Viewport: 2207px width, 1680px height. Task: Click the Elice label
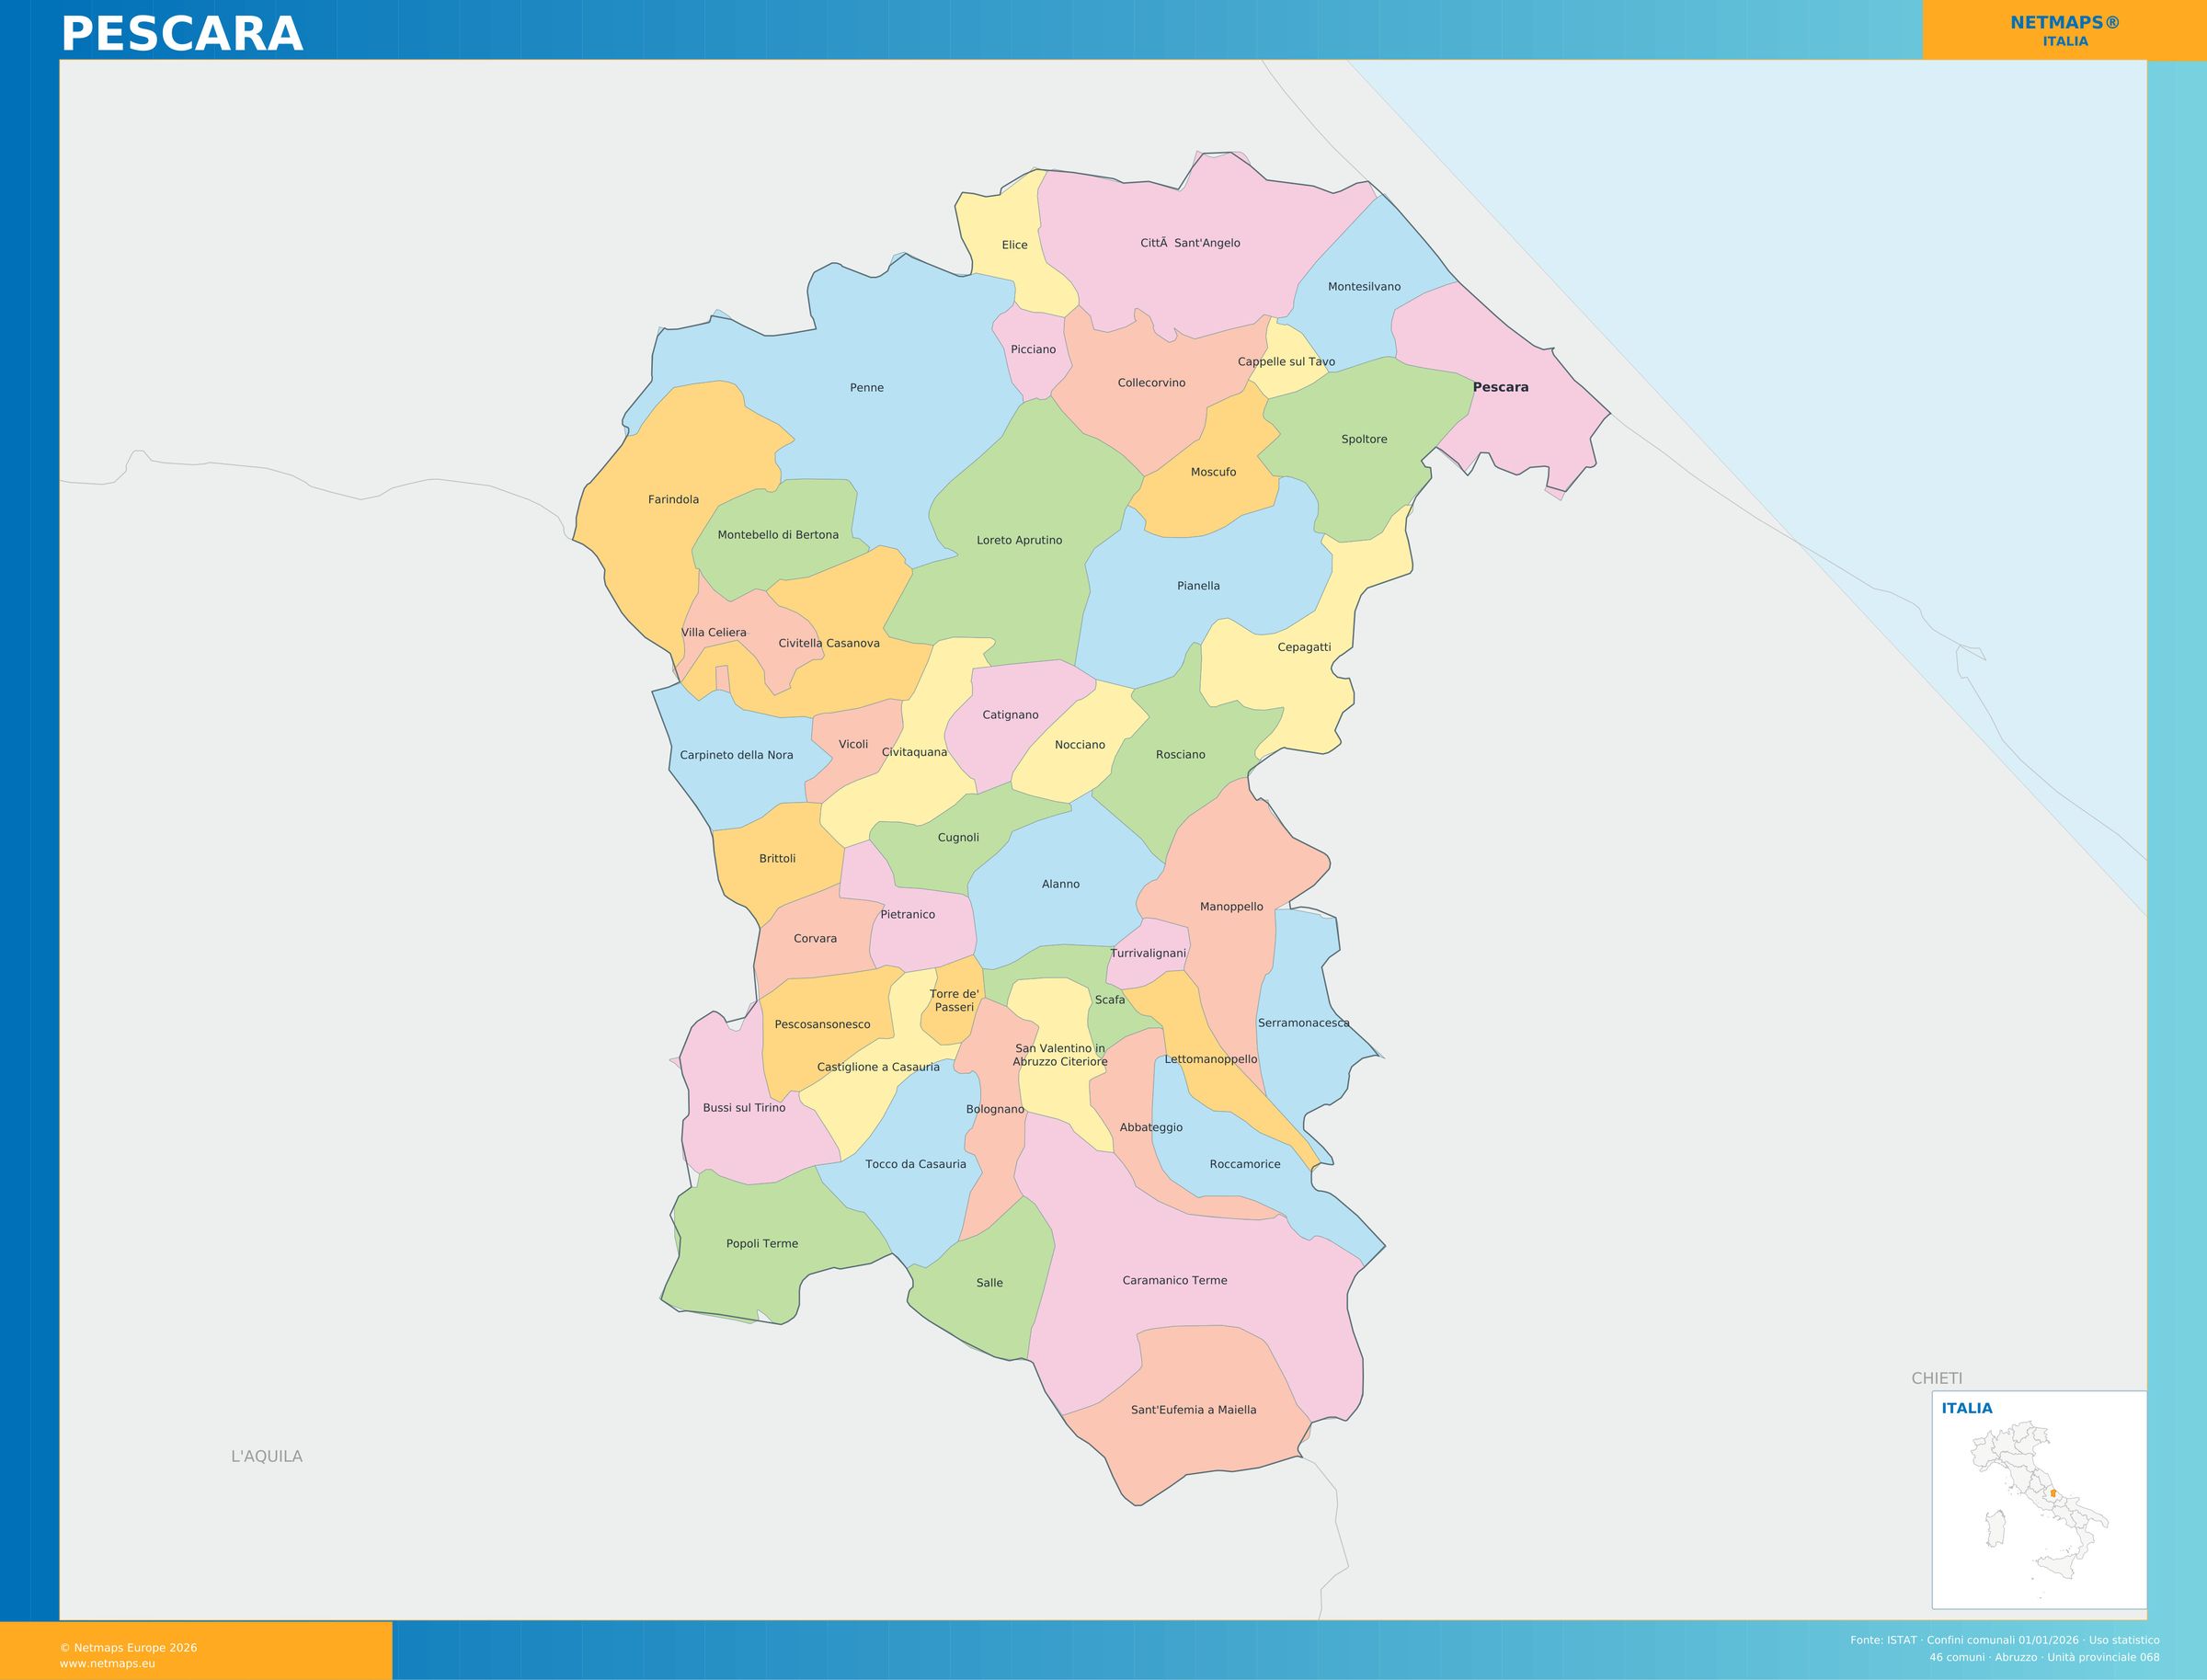[1014, 245]
